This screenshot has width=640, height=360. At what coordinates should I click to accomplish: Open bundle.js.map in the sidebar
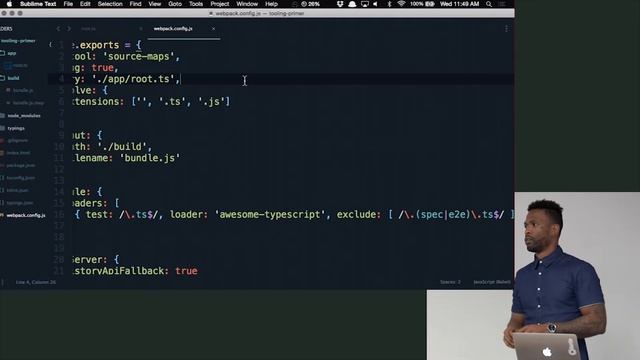pos(28,103)
